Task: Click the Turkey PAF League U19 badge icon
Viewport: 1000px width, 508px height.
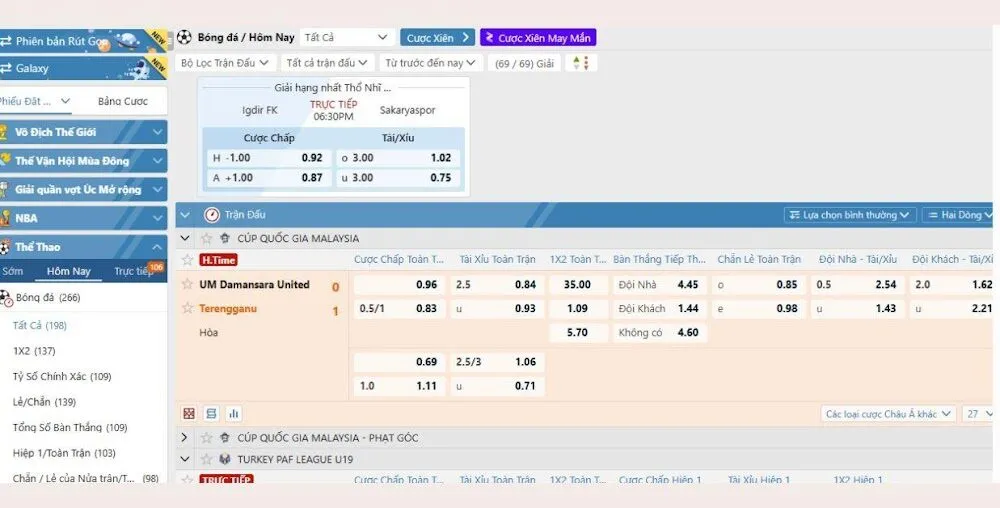Action: (x=225, y=460)
